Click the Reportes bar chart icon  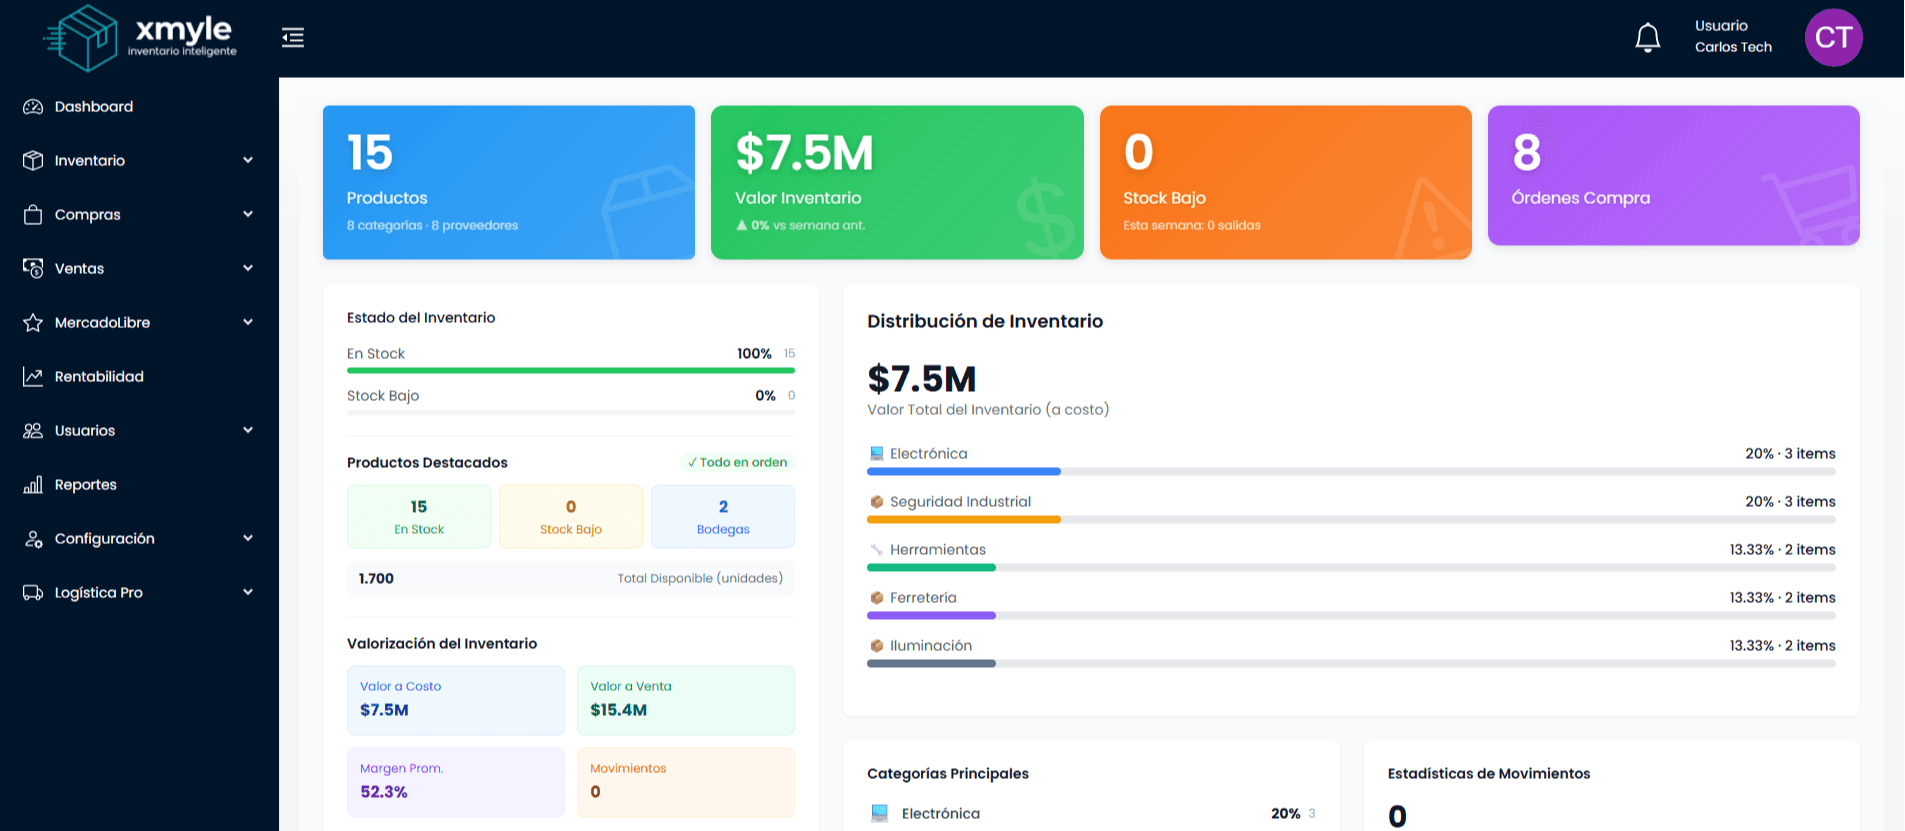coord(33,485)
